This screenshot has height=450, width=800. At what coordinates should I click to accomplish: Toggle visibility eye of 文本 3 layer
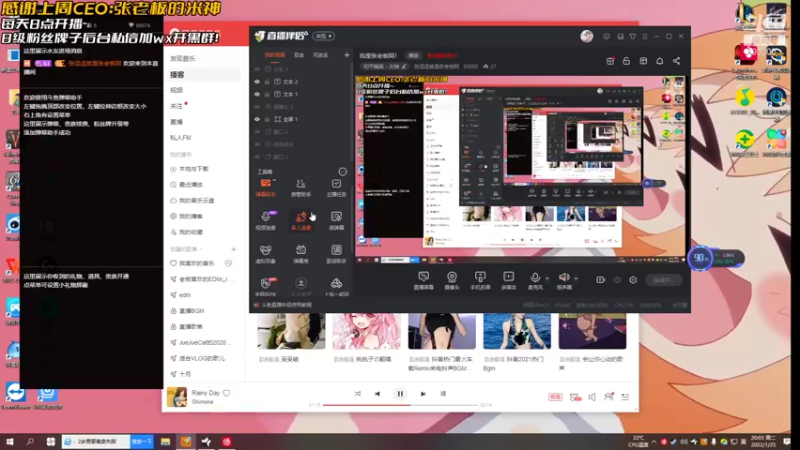pyautogui.click(x=257, y=69)
